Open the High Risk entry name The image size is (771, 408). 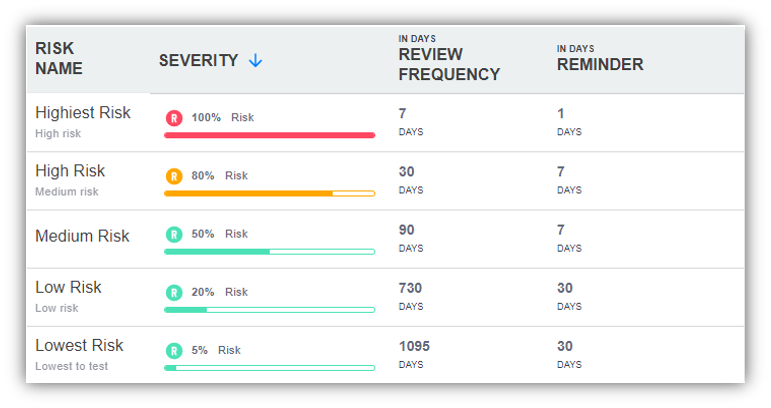[70, 171]
